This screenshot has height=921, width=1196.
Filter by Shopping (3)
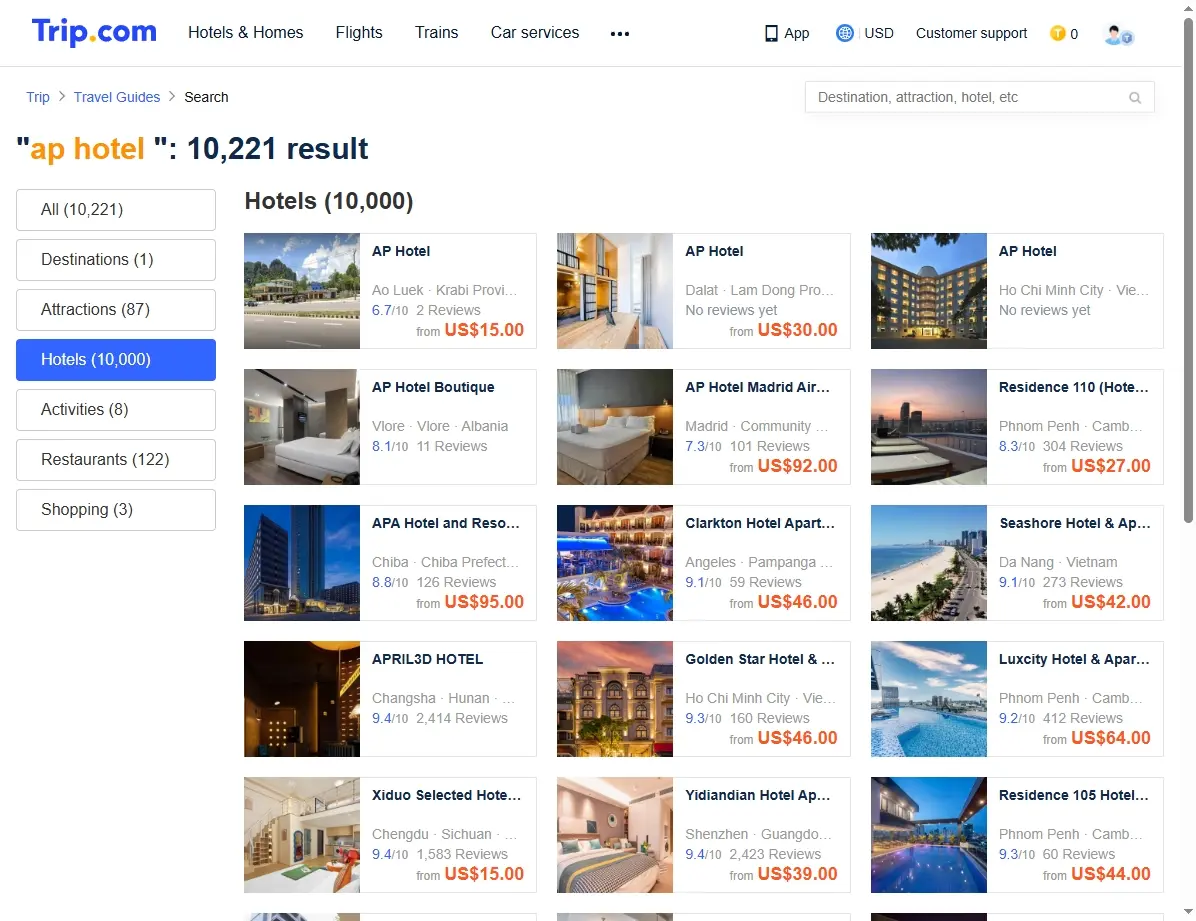tap(116, 510)
